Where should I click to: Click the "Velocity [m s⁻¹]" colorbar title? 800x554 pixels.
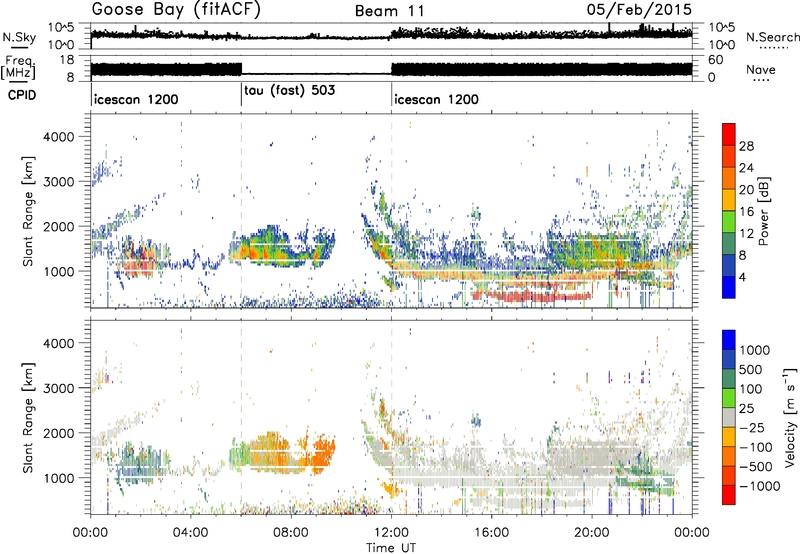[790, 417]
